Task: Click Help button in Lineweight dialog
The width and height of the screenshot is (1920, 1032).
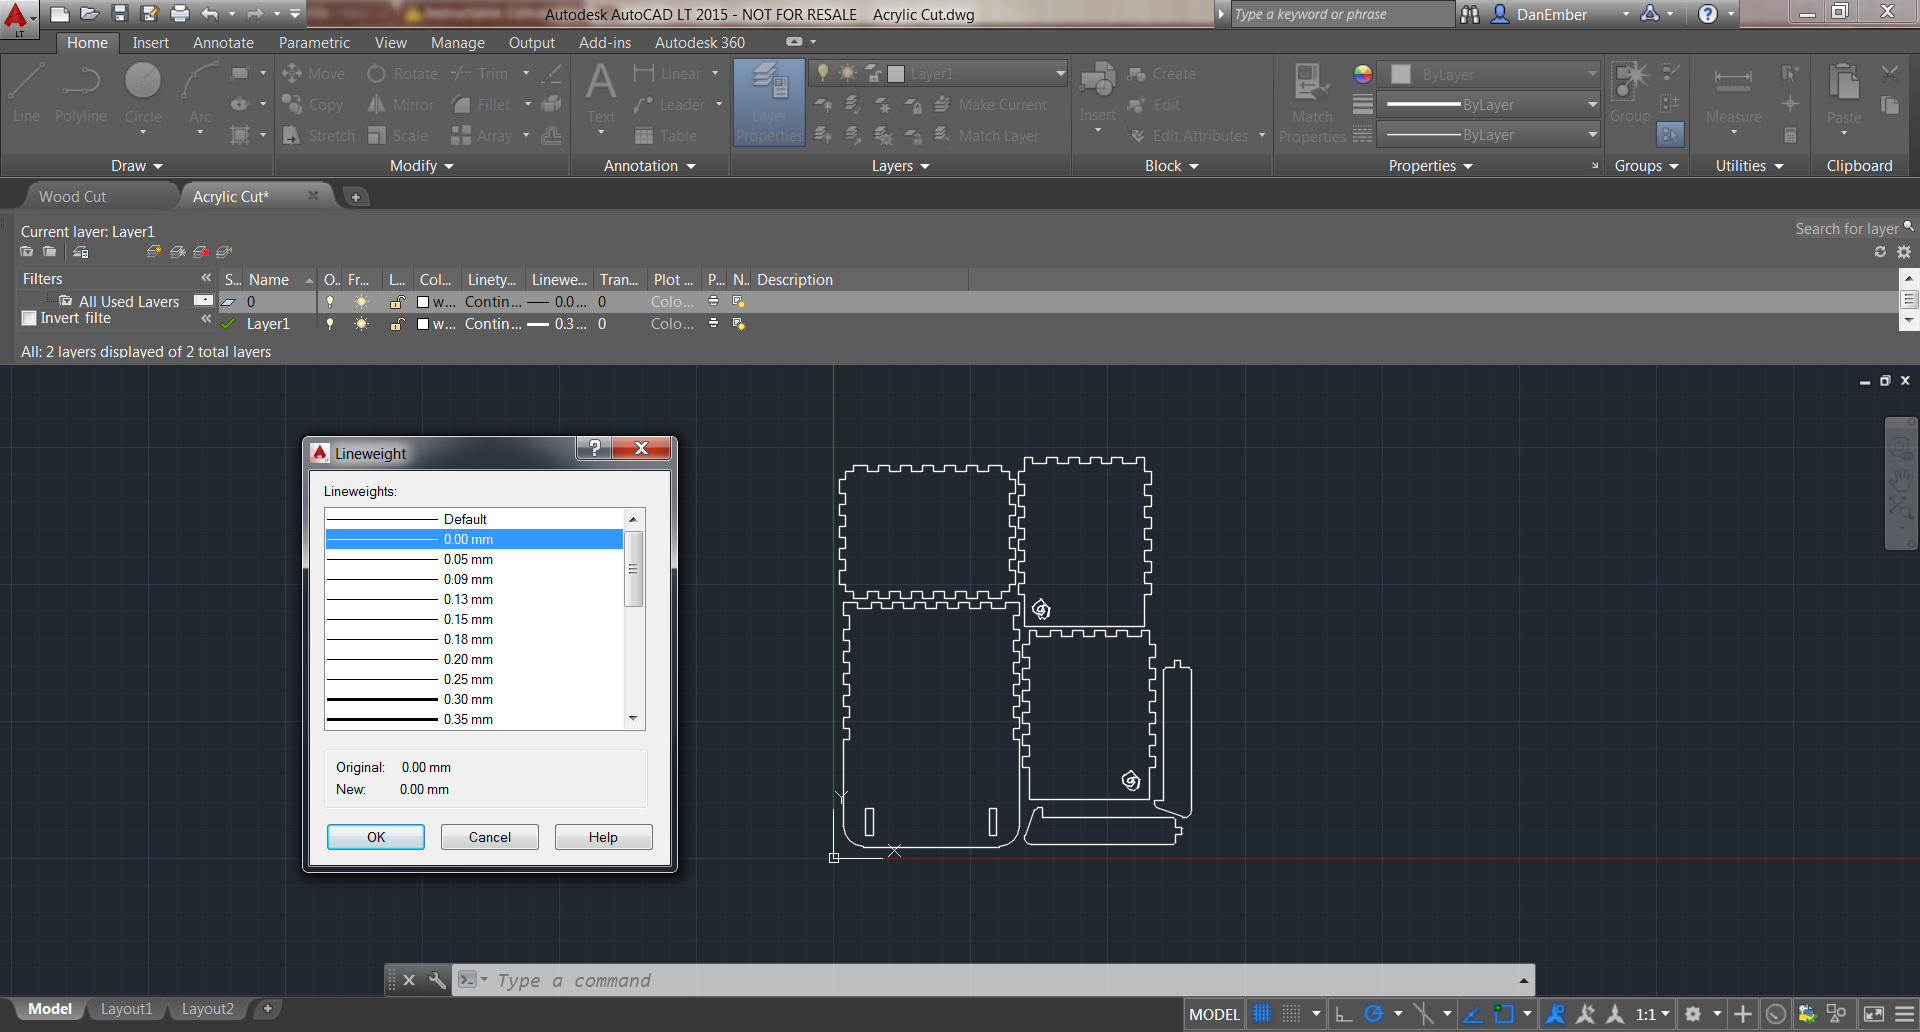Action: pyautogui.click(x=603, y=837)
